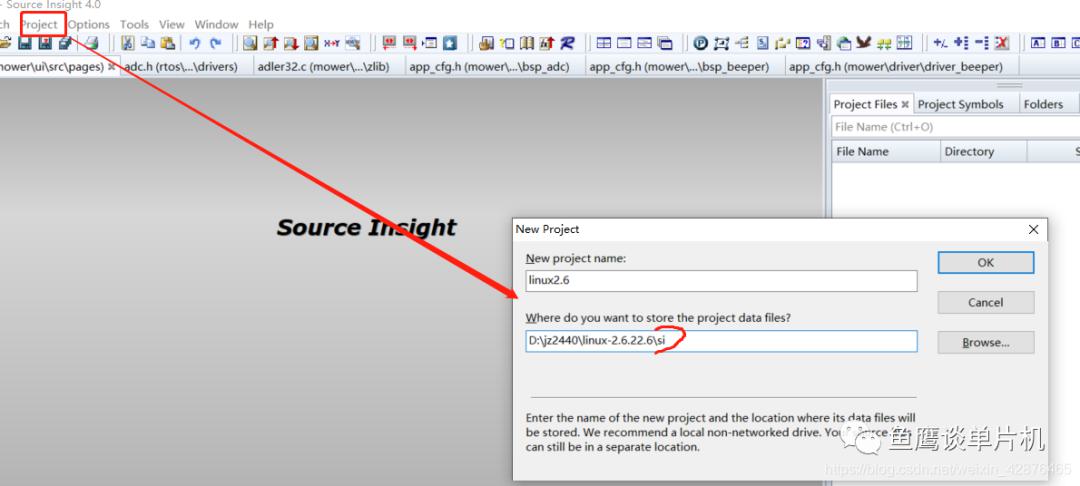This screenshot has height=486, width=1080.
Task: Click the Browse... button
Action: tap(986, 342)
